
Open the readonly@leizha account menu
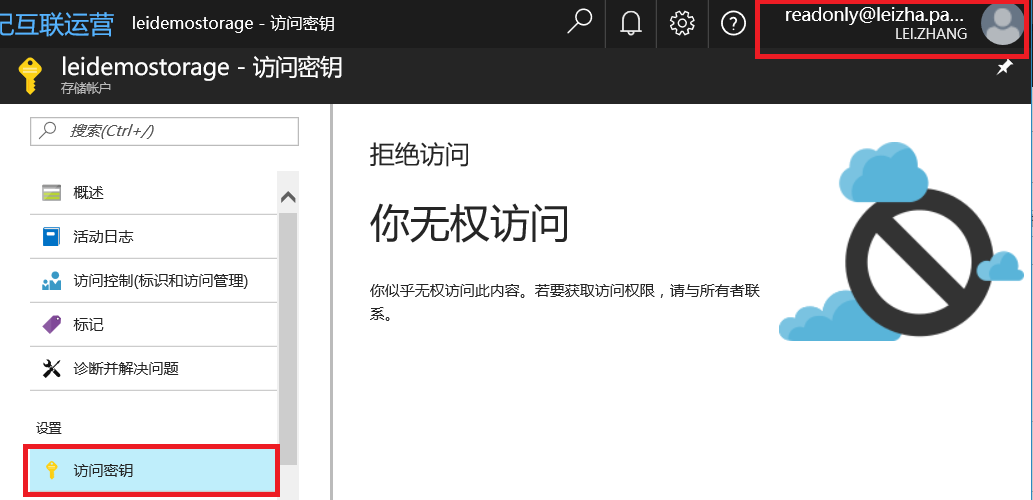click(893, 24)
